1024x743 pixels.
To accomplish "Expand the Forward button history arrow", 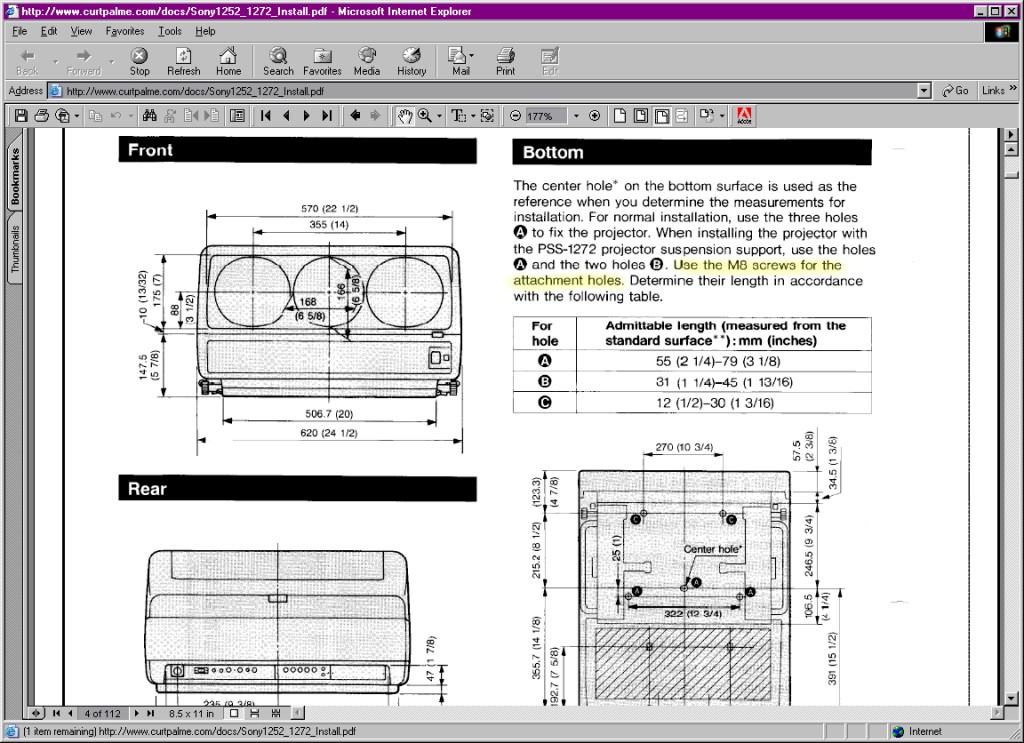I will (112, 62).
